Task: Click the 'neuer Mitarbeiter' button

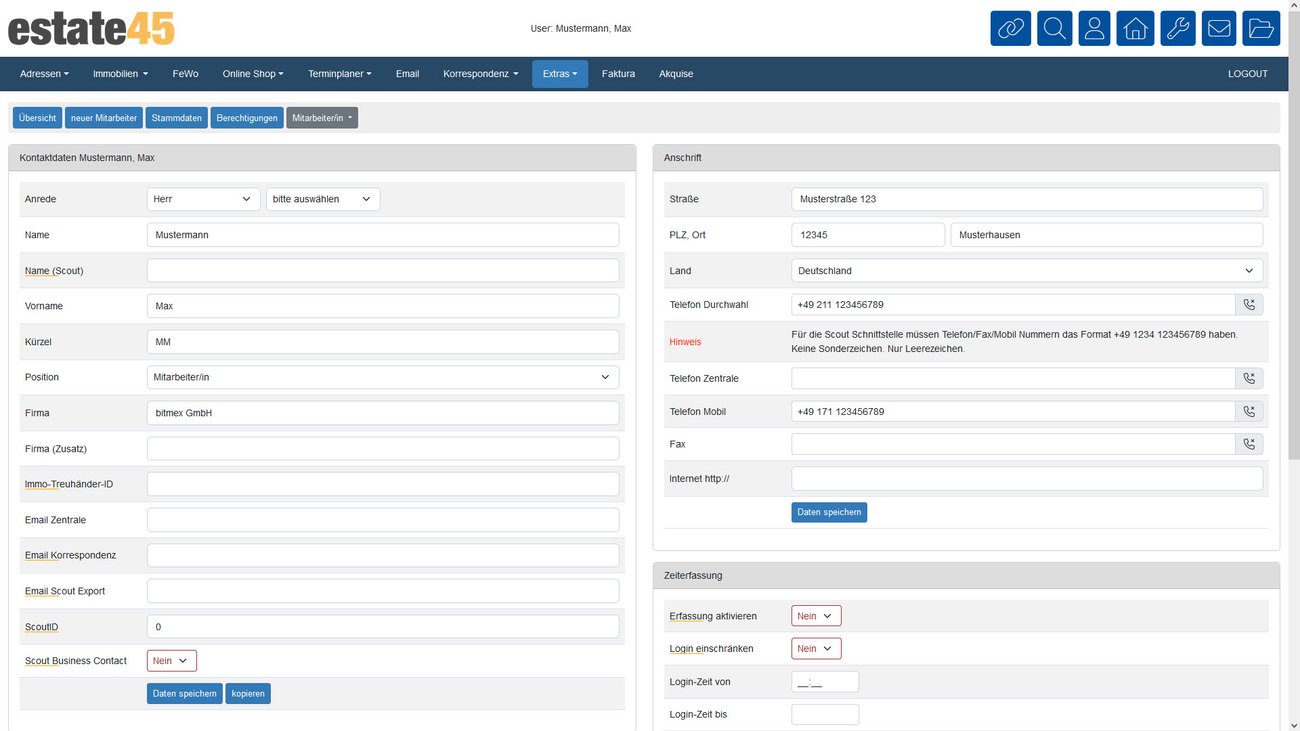Action: (104, 118)
